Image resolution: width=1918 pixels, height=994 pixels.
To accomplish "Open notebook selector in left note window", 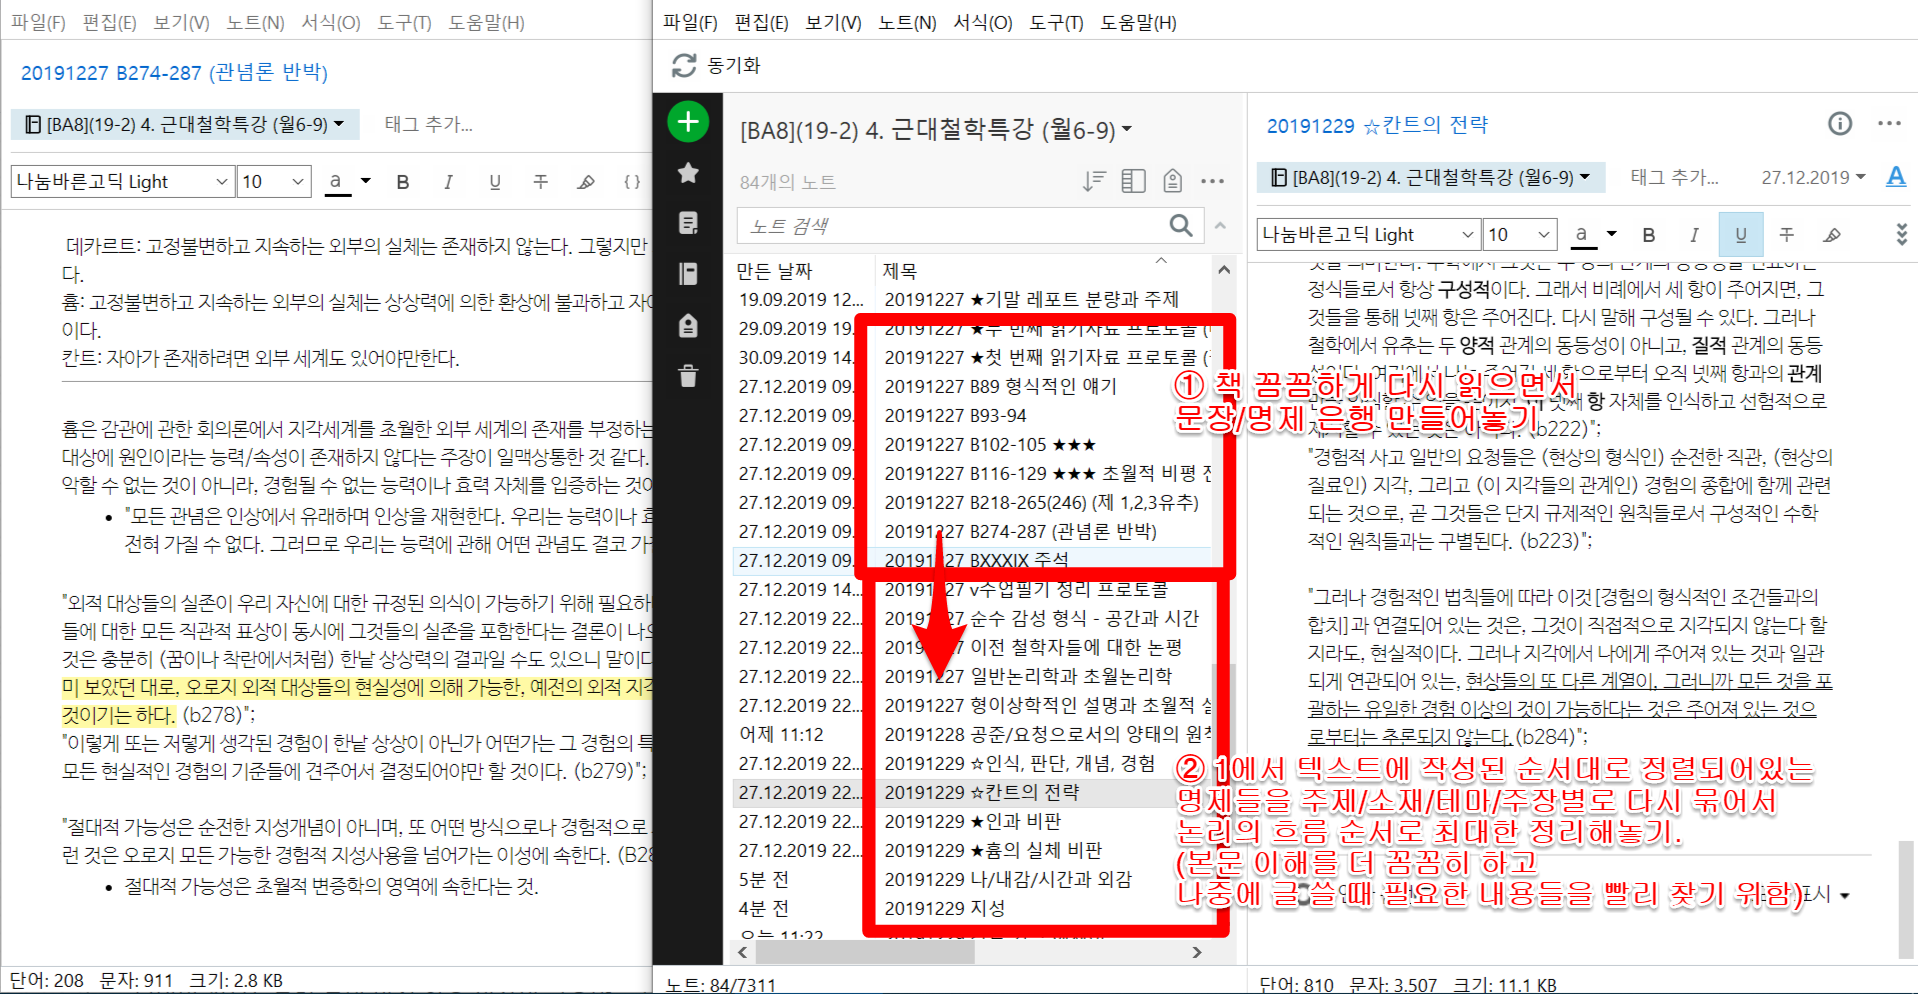I will click(x=185, y=125).
